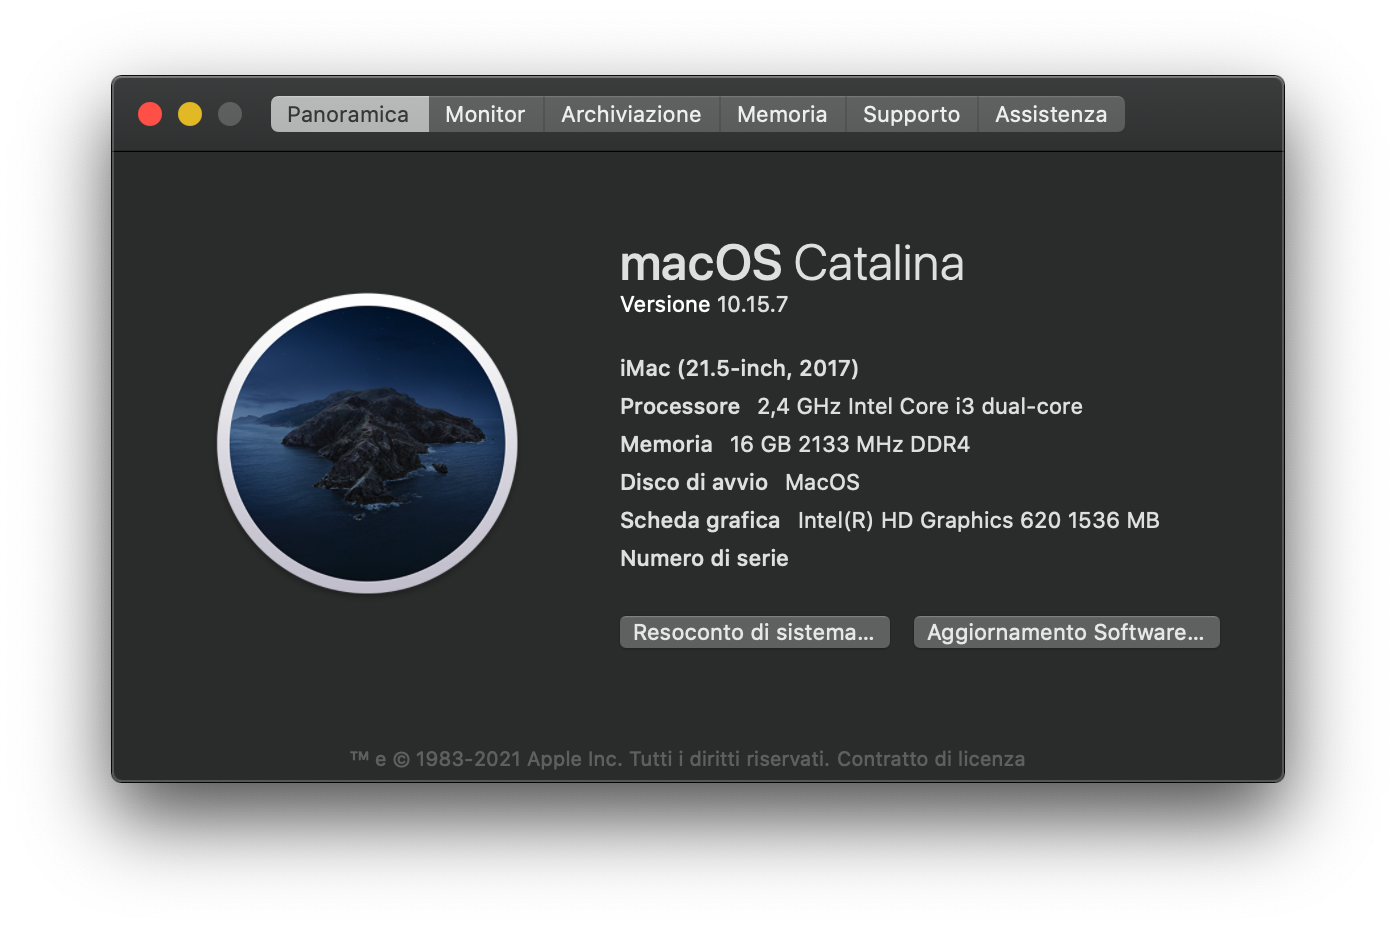Viewport: 1396px width, 930px height.
Task: Click the 2,4 GHz Intel Core i3 processor value
Action: tap(920, 406)
